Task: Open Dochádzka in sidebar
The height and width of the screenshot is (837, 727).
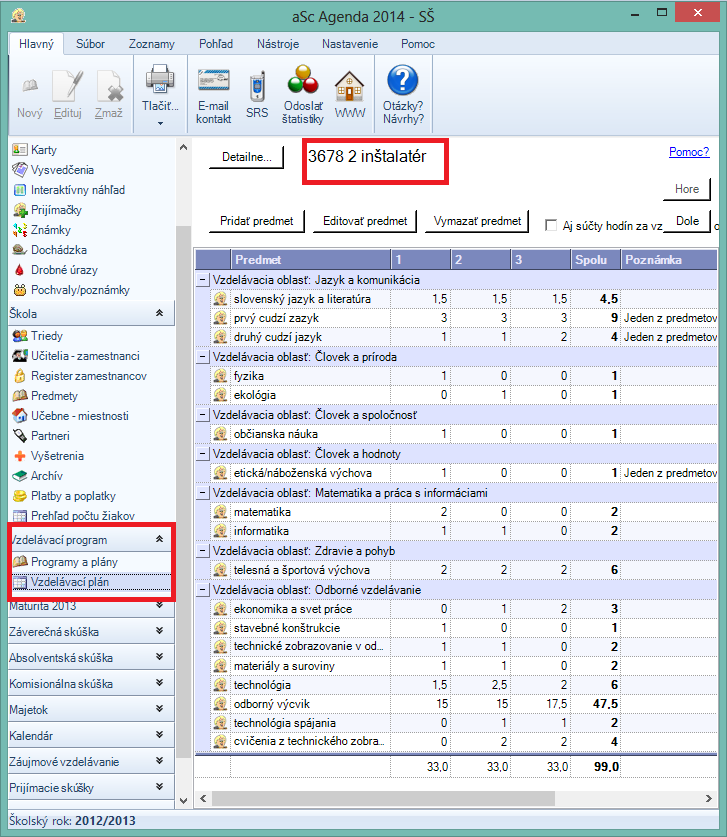Action: 50,250
